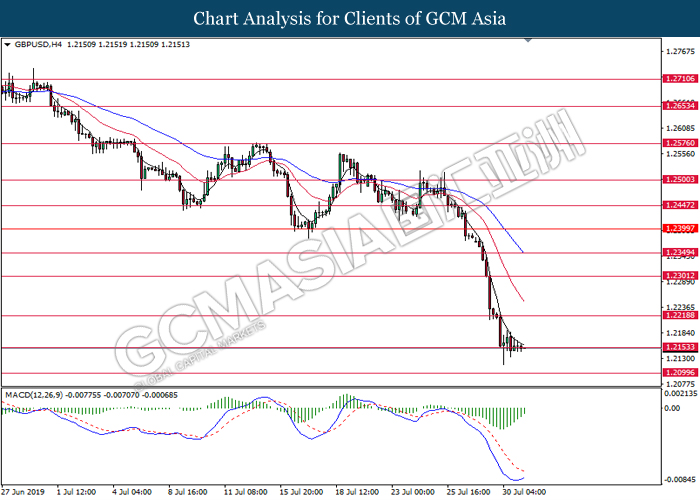The height and width of the screenshot is (500, 700).
Task: Select the 1.26534 price level label
Action: tap(680, 106)
